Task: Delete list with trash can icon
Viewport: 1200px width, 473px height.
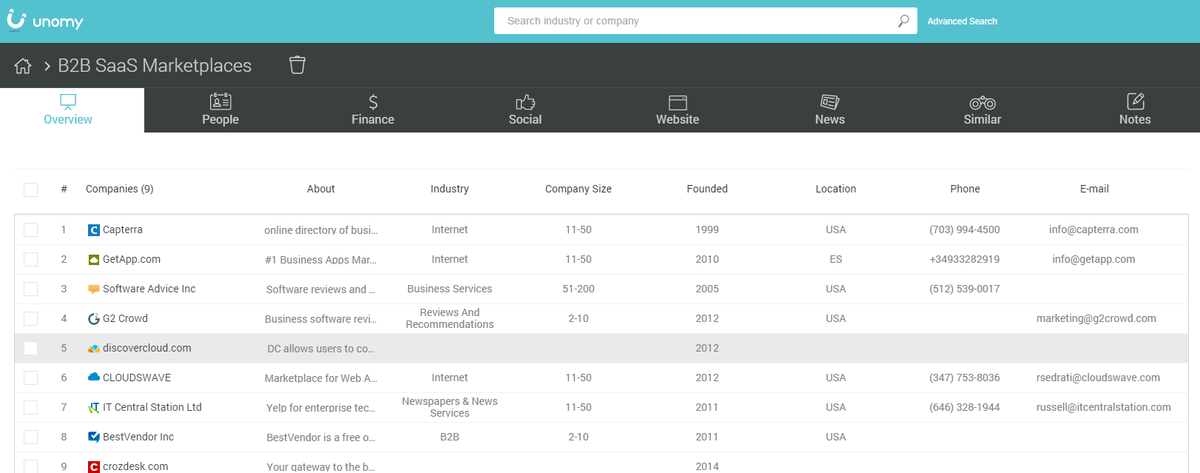Action: pos(297,65)
